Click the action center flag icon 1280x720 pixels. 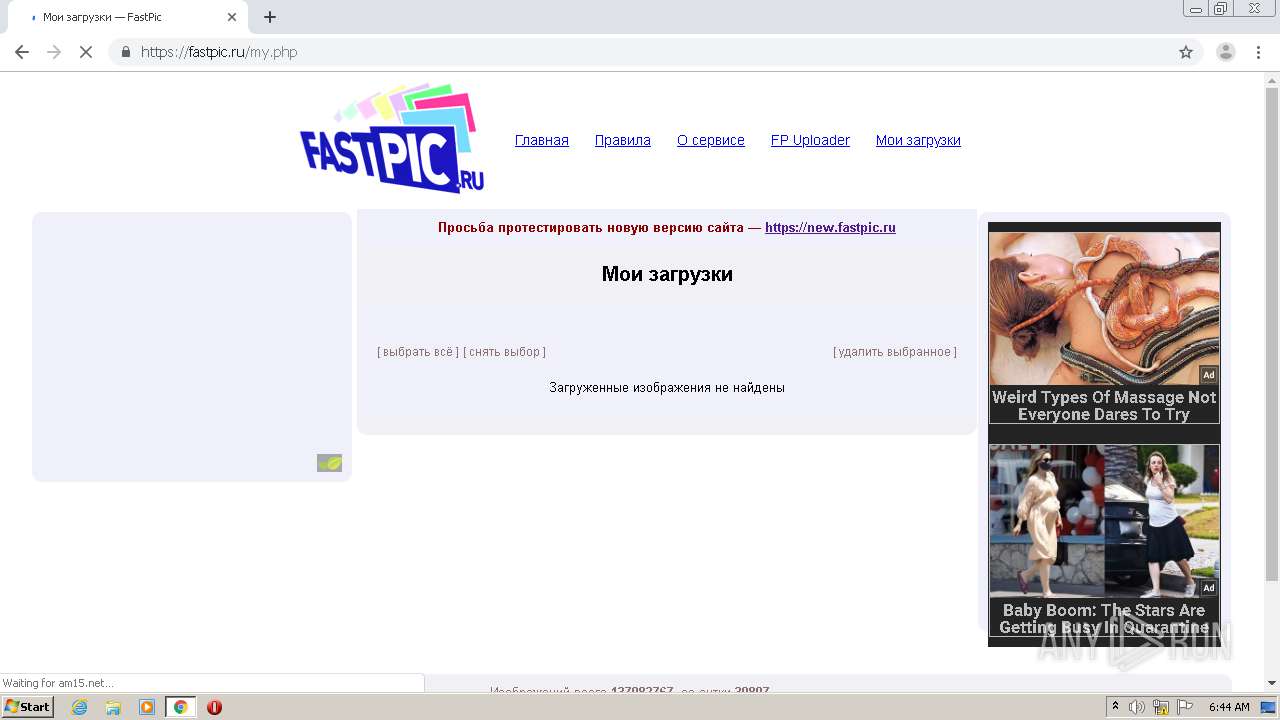(1185, 707)
